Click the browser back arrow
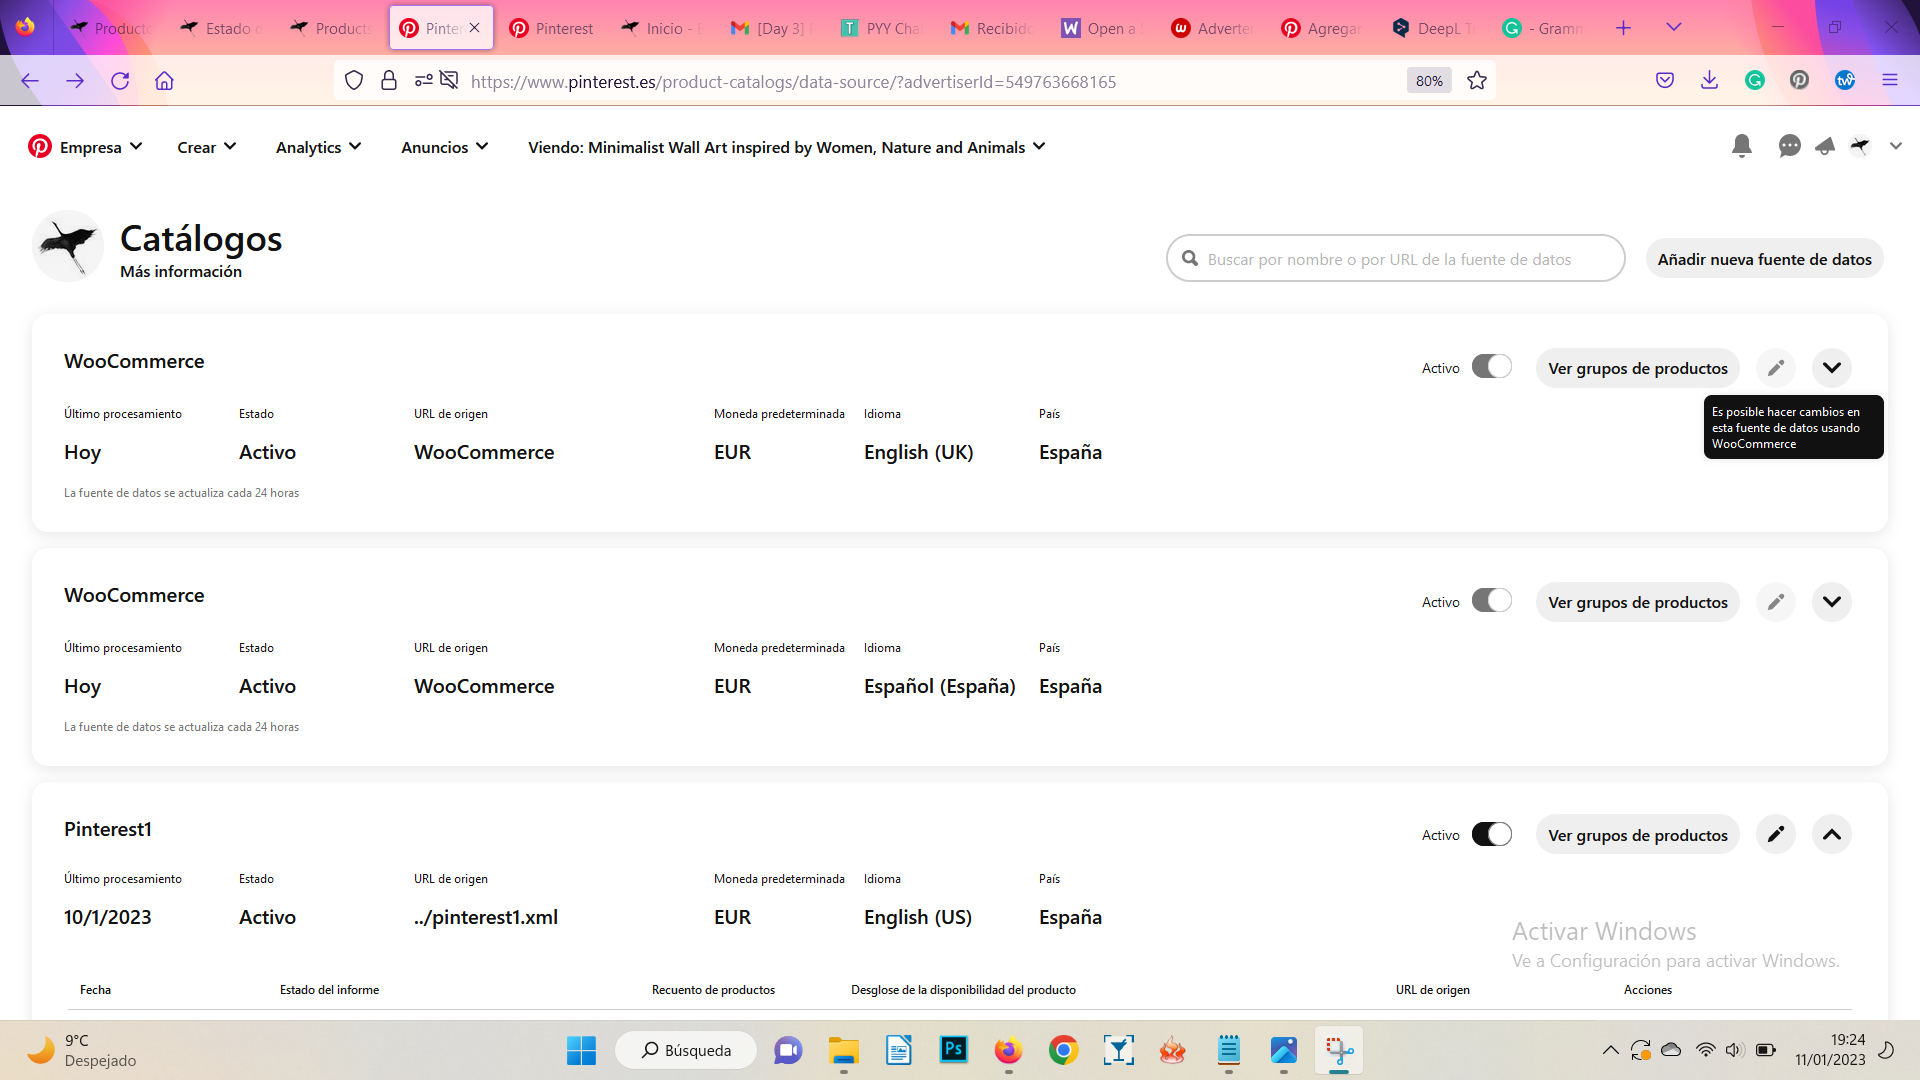Viewport: 1920px width, 1080px height. point(30,81)
